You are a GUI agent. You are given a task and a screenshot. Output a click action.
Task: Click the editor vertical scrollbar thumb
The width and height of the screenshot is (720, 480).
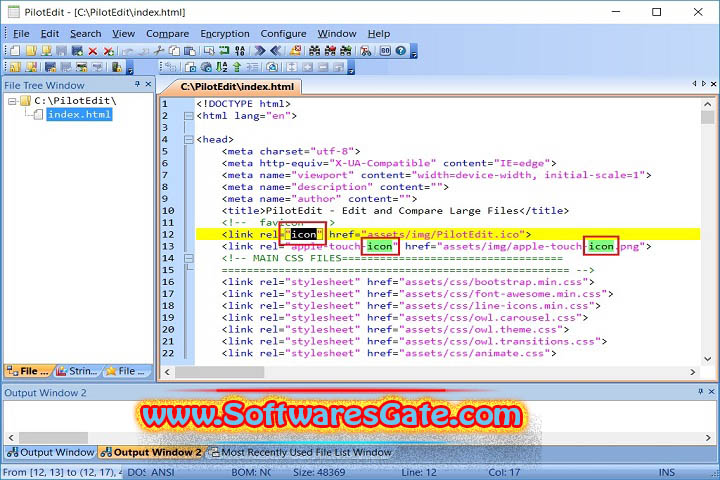[x=708, y=117]
